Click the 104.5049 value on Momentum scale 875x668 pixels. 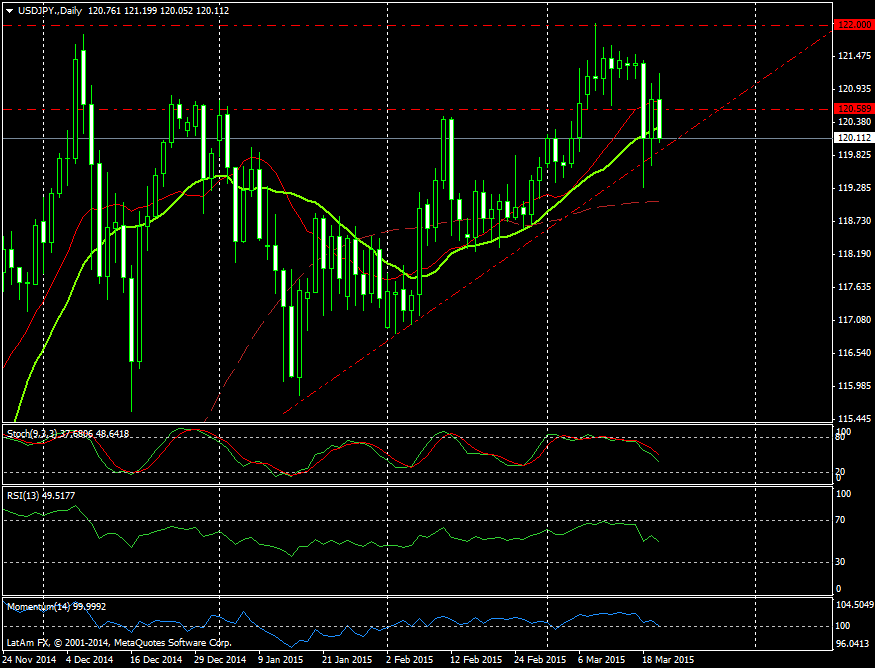(853, 606)
